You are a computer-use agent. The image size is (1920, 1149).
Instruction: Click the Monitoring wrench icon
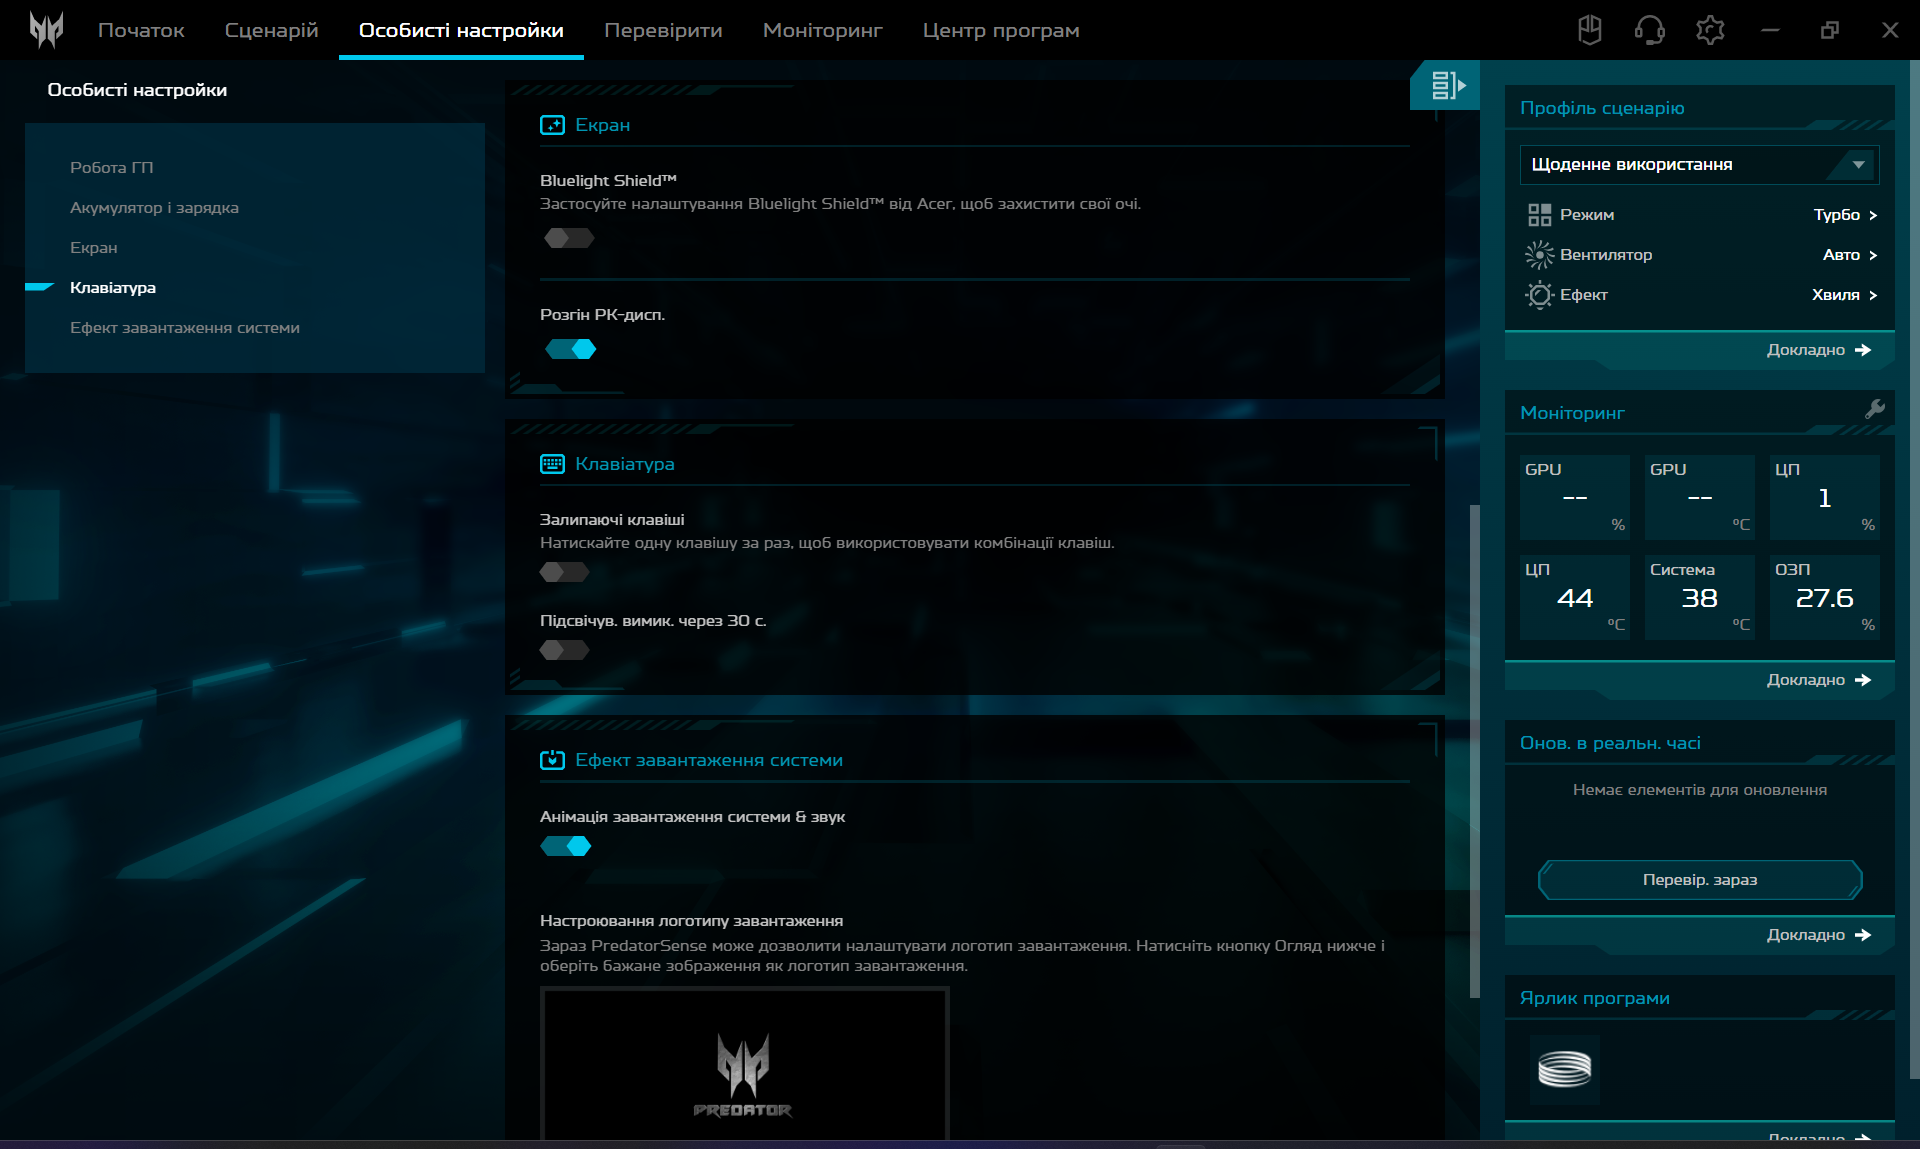click(x=1874, y=409)
